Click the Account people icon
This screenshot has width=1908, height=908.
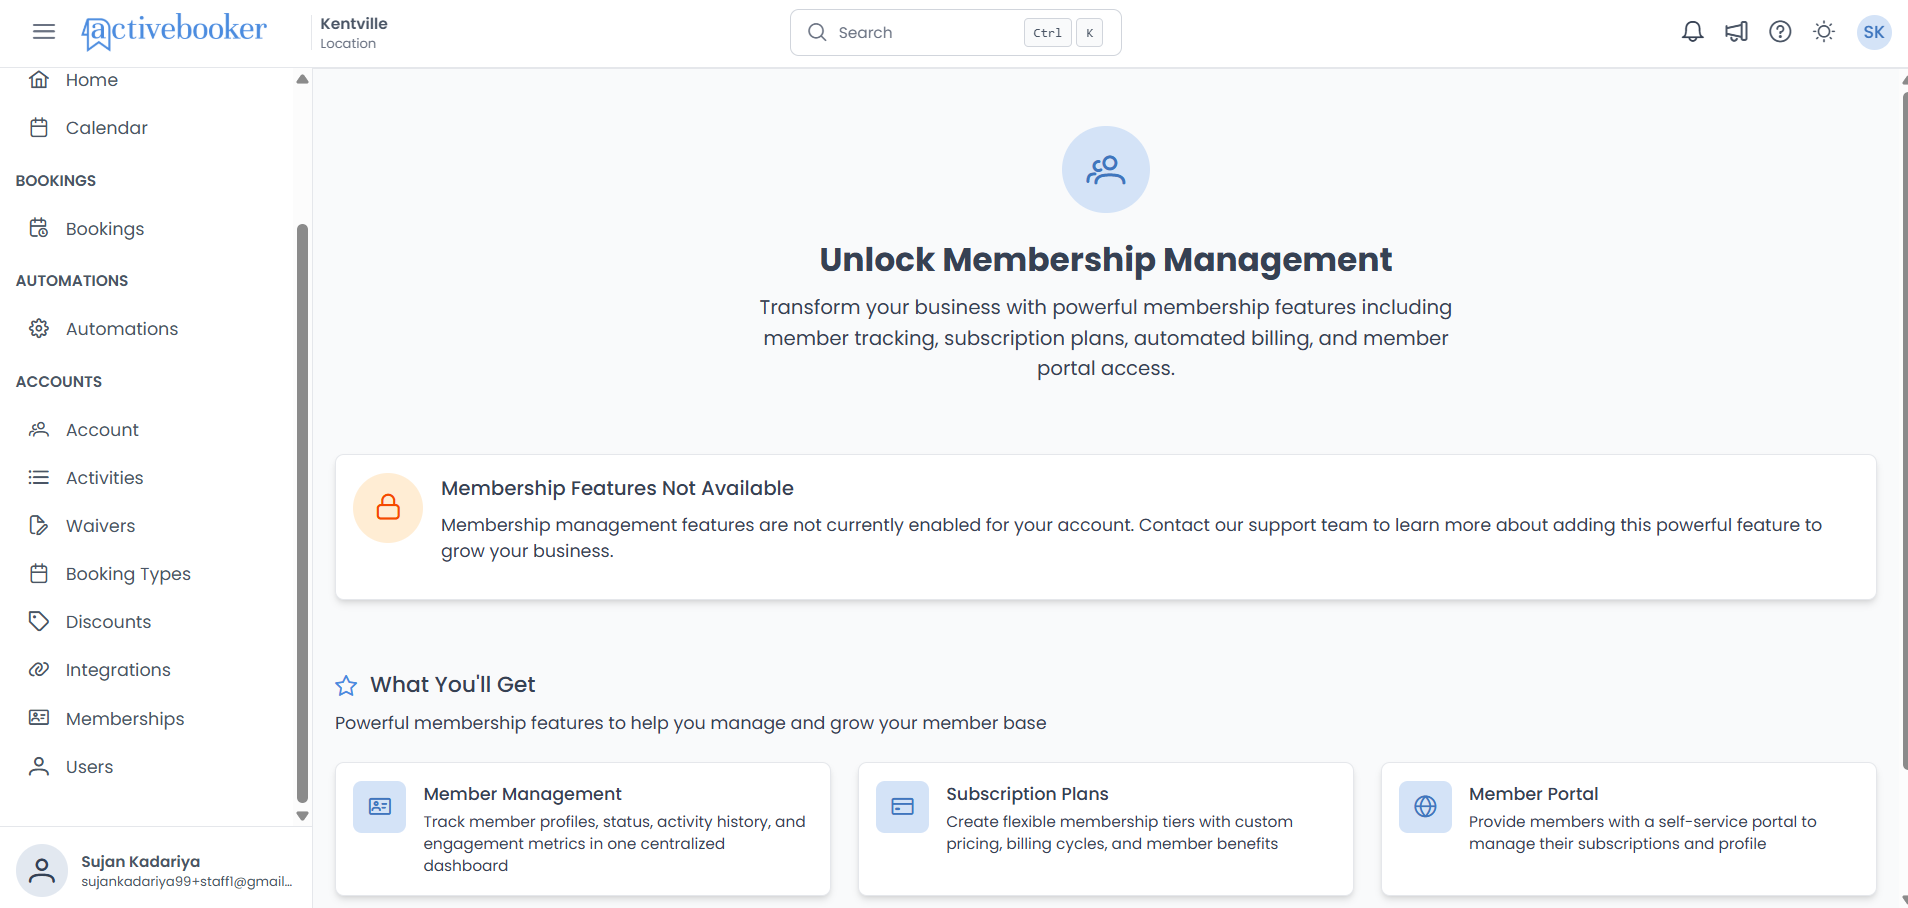click(39, 430)
